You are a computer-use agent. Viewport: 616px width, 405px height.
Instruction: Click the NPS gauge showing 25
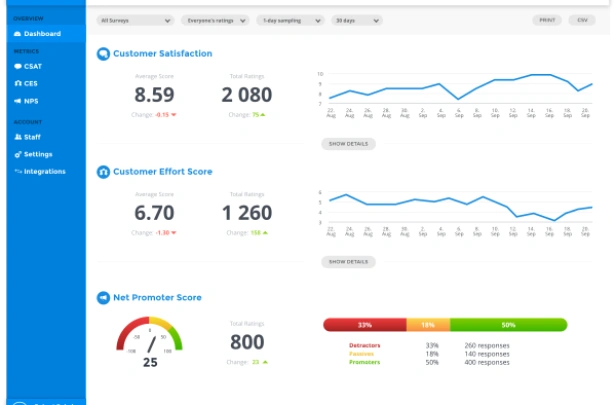[x=150, y=342]
